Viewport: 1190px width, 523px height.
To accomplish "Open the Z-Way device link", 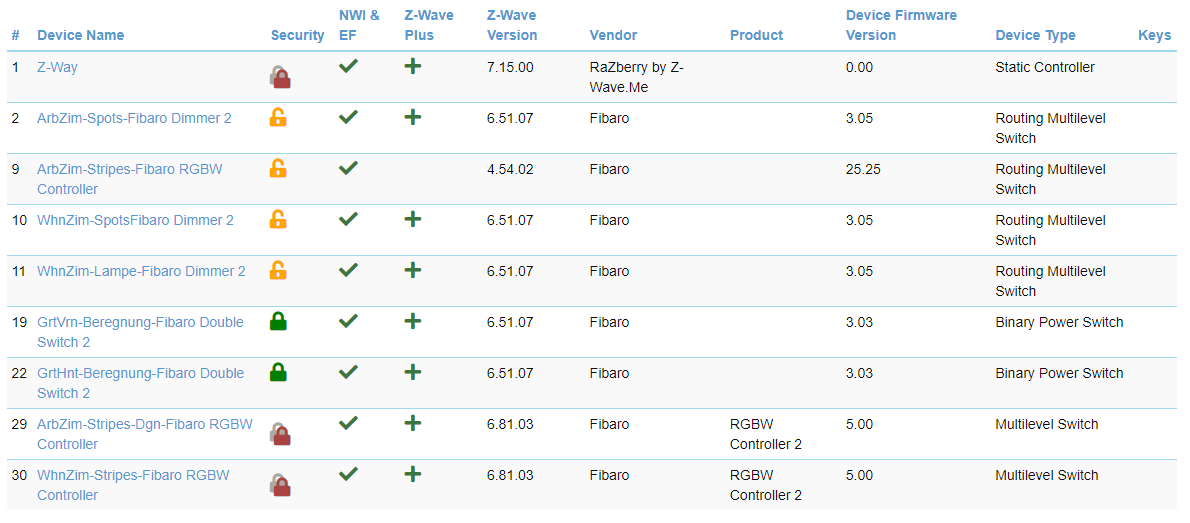I will [x=58, y=67].
